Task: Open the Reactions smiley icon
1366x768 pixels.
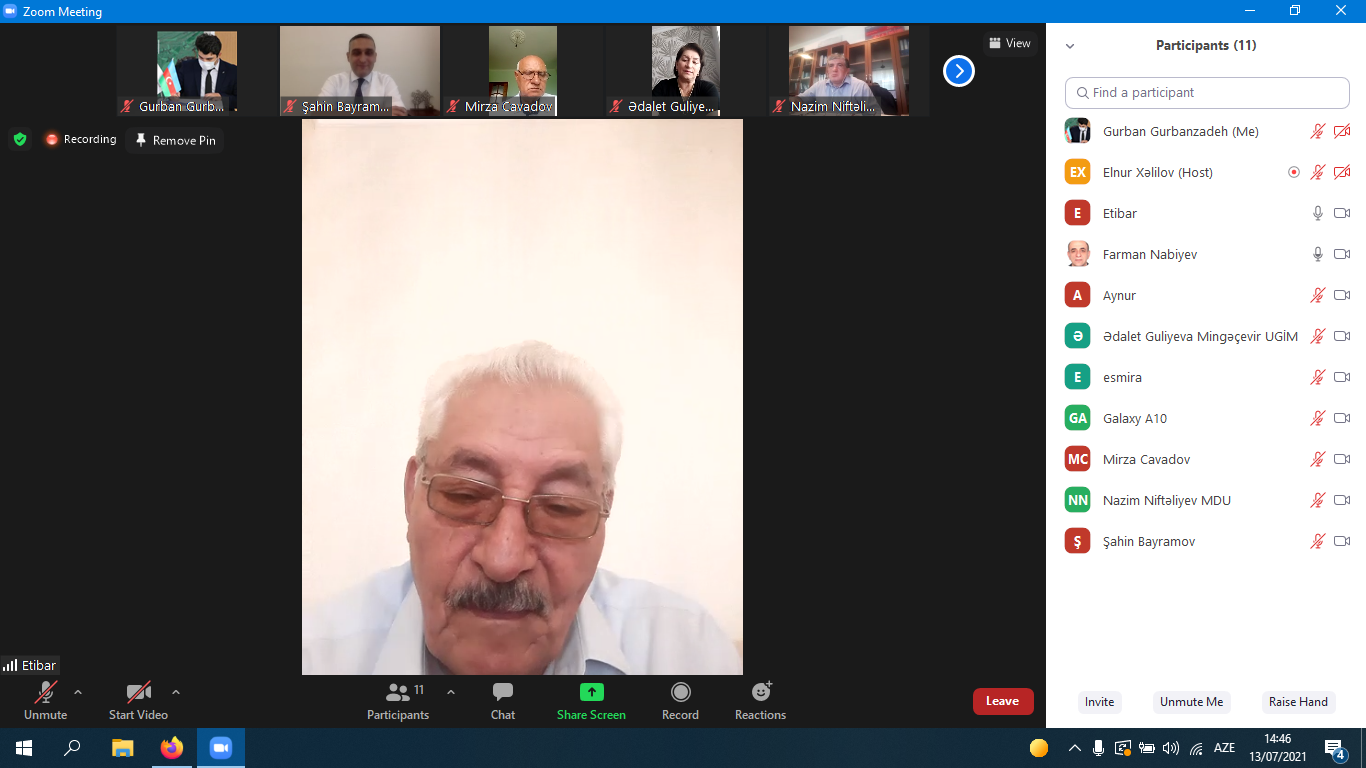Action: [761, 692]
